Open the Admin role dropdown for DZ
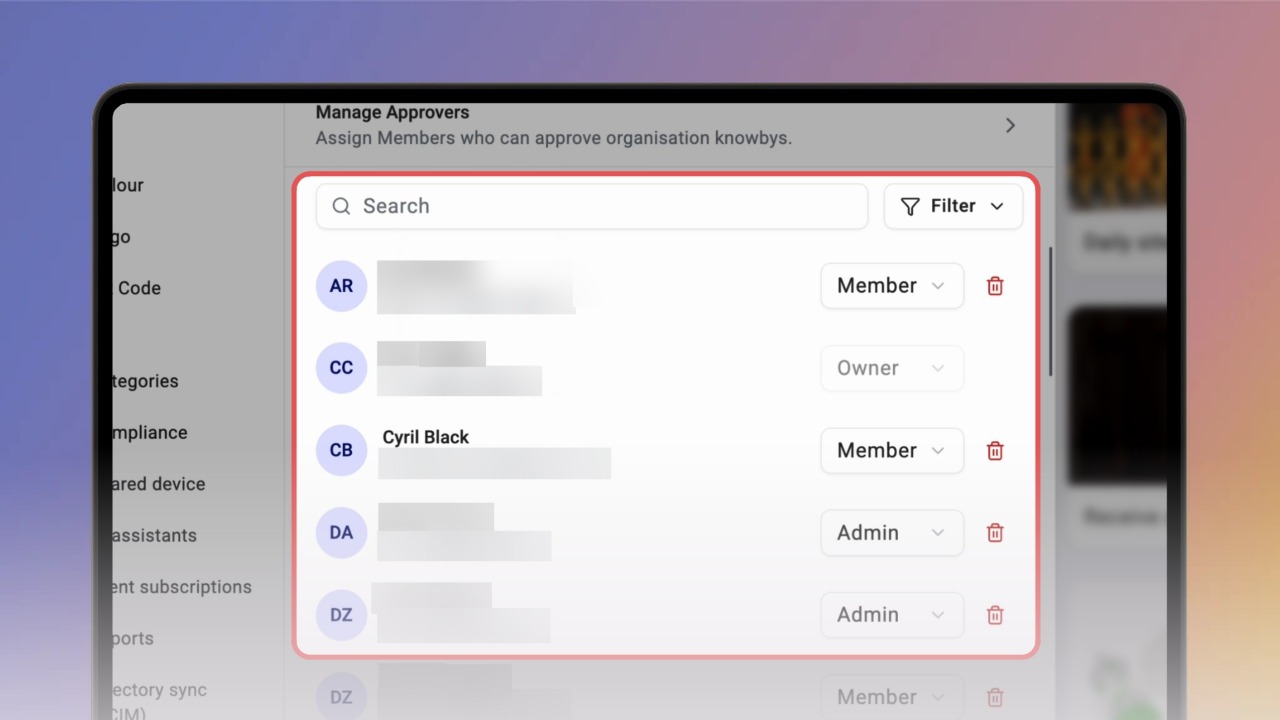1280x720 pixels. (x=892, y=615)
